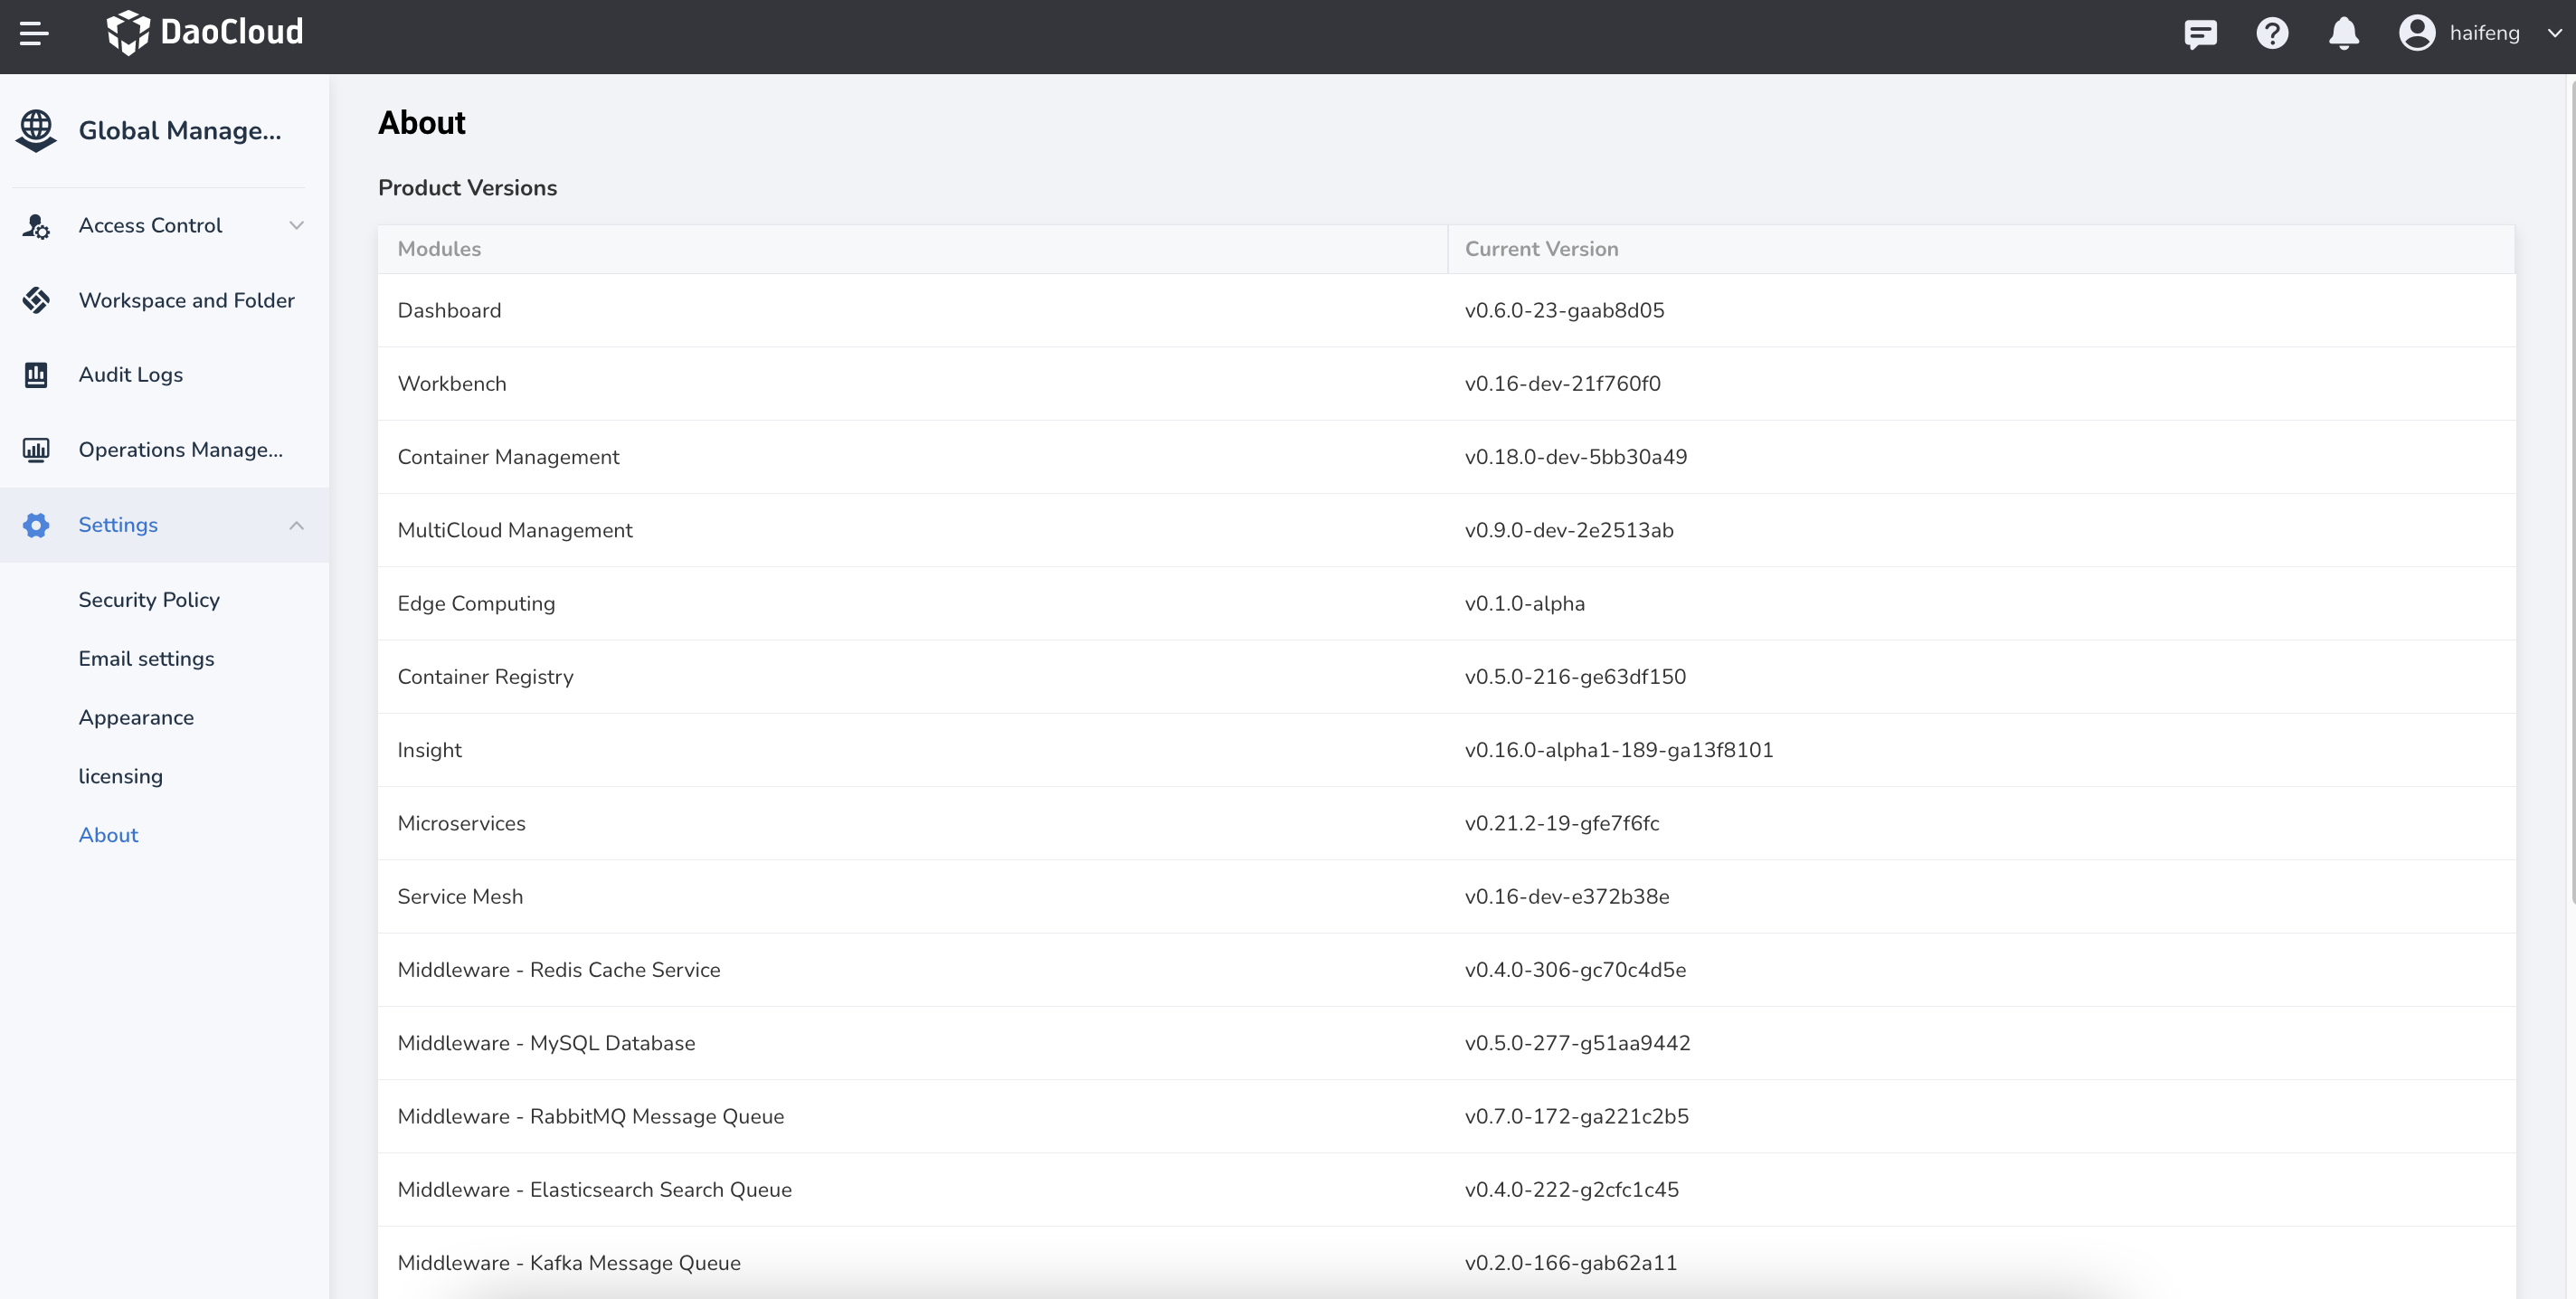2576x1299 pixels.
Task: Click version v0.16-dev-21f760f0
Action: (x=1562, y=384)
